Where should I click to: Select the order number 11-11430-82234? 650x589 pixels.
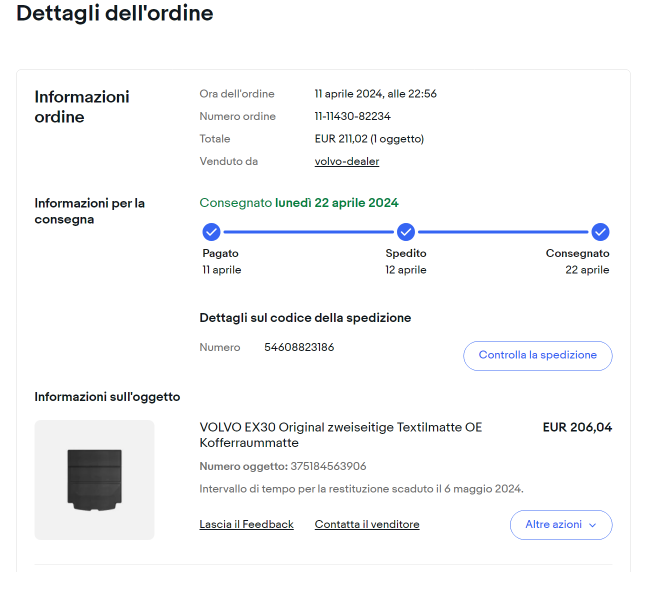pos(352,116)
